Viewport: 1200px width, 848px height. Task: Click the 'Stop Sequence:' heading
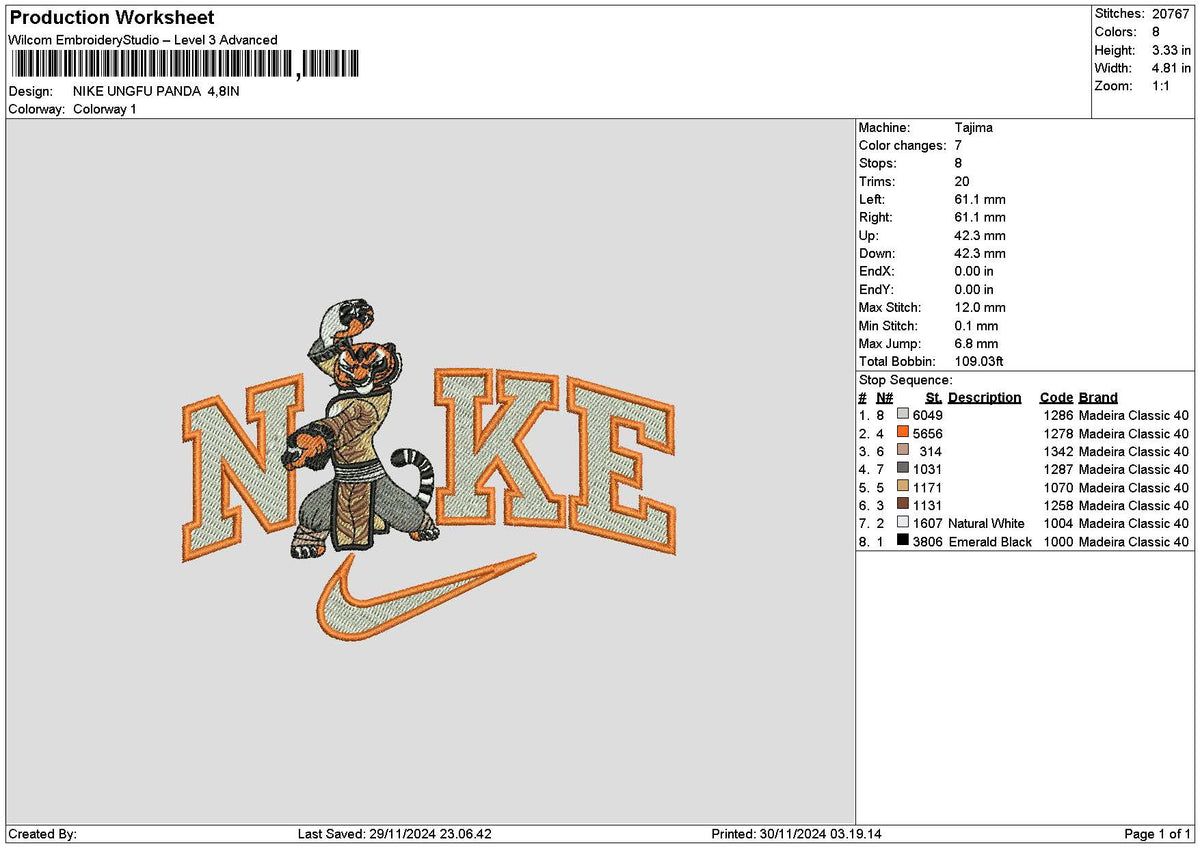click(906, 380)
